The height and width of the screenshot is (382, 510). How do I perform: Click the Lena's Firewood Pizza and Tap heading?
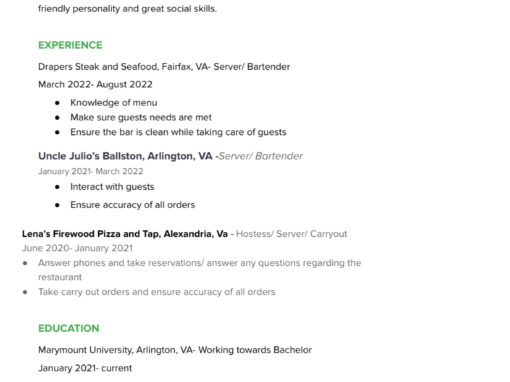coord(125,234)
